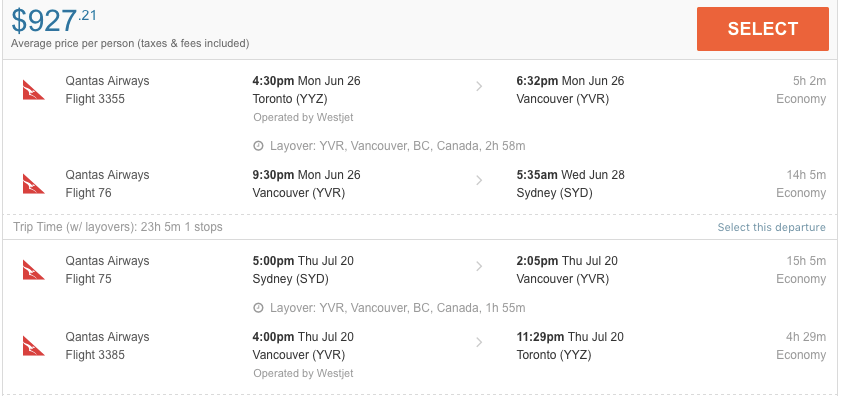This screenshot has width=843, height=396.
Task: Click Qantas logo beside Flight 3385
Action: (33, 346)
